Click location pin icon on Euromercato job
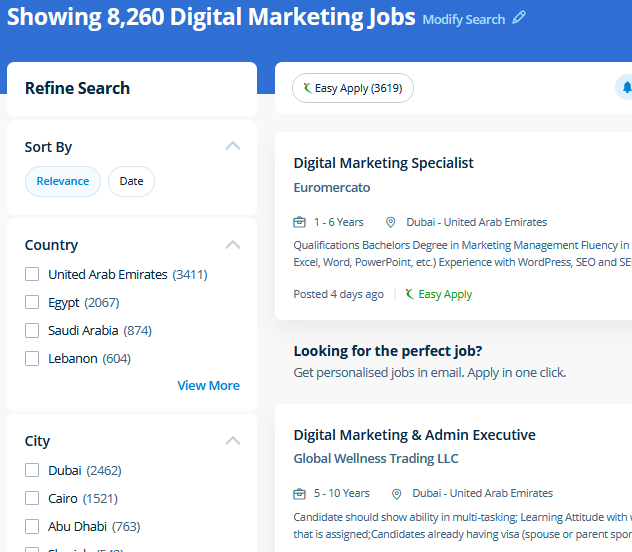 [391, 222]
